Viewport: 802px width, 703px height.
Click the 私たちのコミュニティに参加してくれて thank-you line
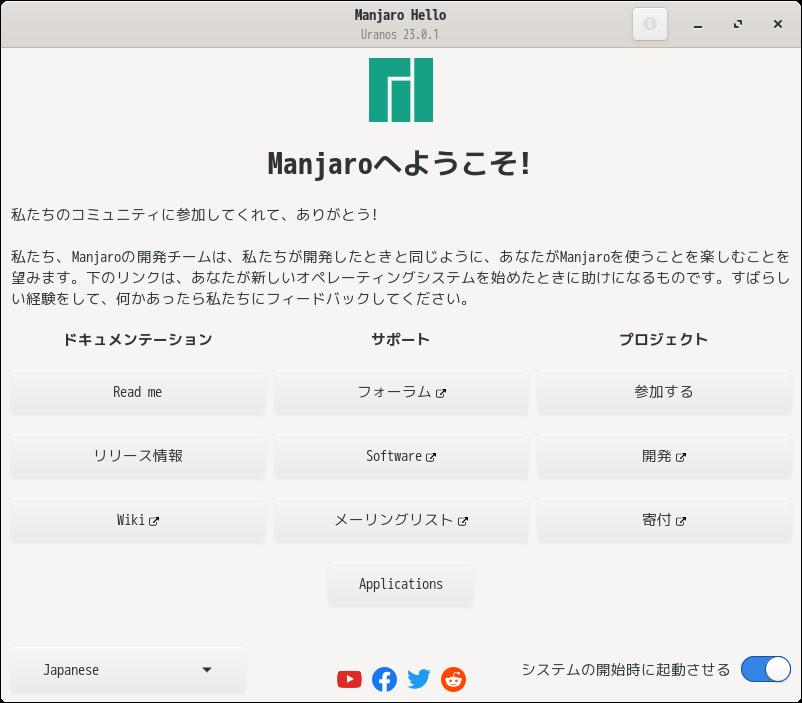click(x=194, y=214)
